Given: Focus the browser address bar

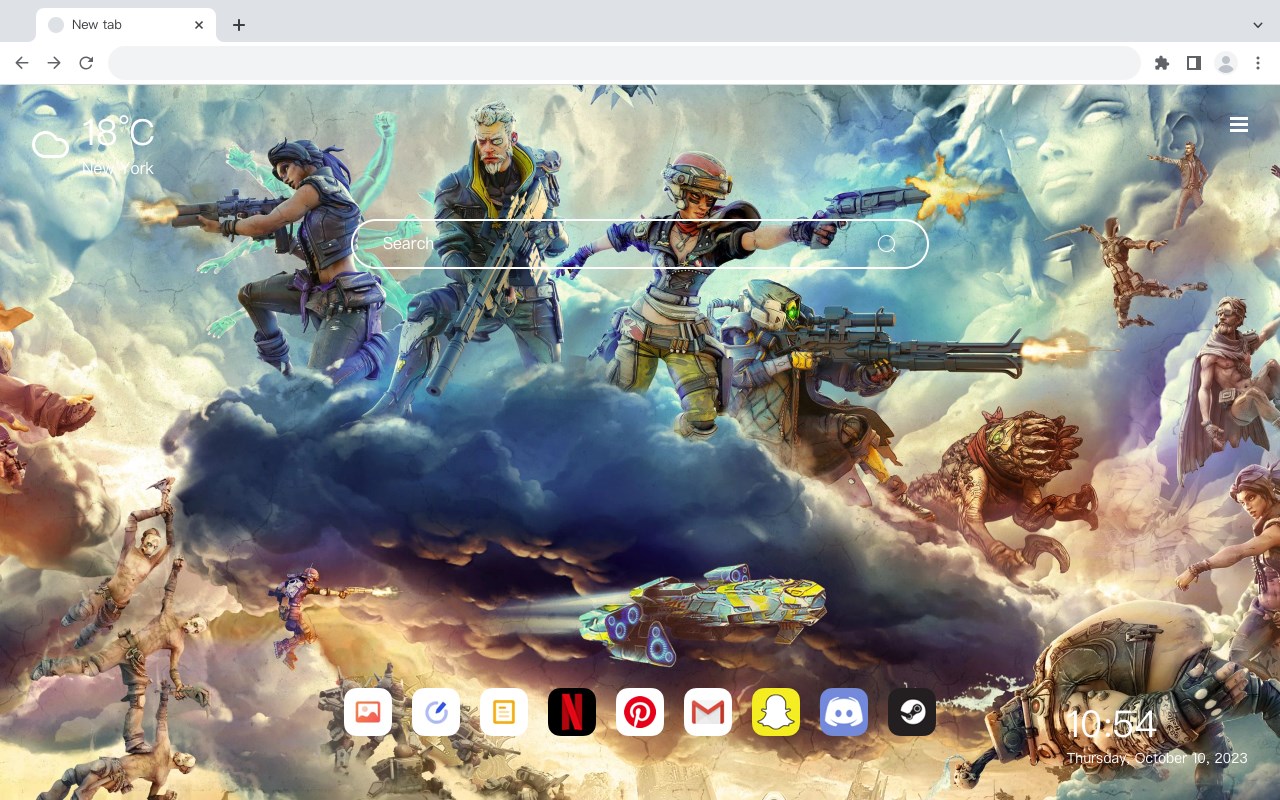Looking at the screenshot, I should point(624,63).
